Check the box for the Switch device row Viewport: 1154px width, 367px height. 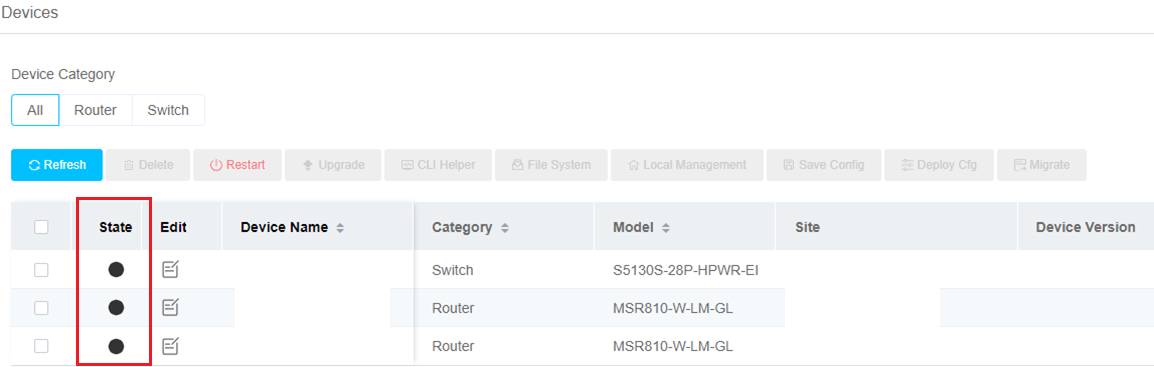[x=41, y=270]
